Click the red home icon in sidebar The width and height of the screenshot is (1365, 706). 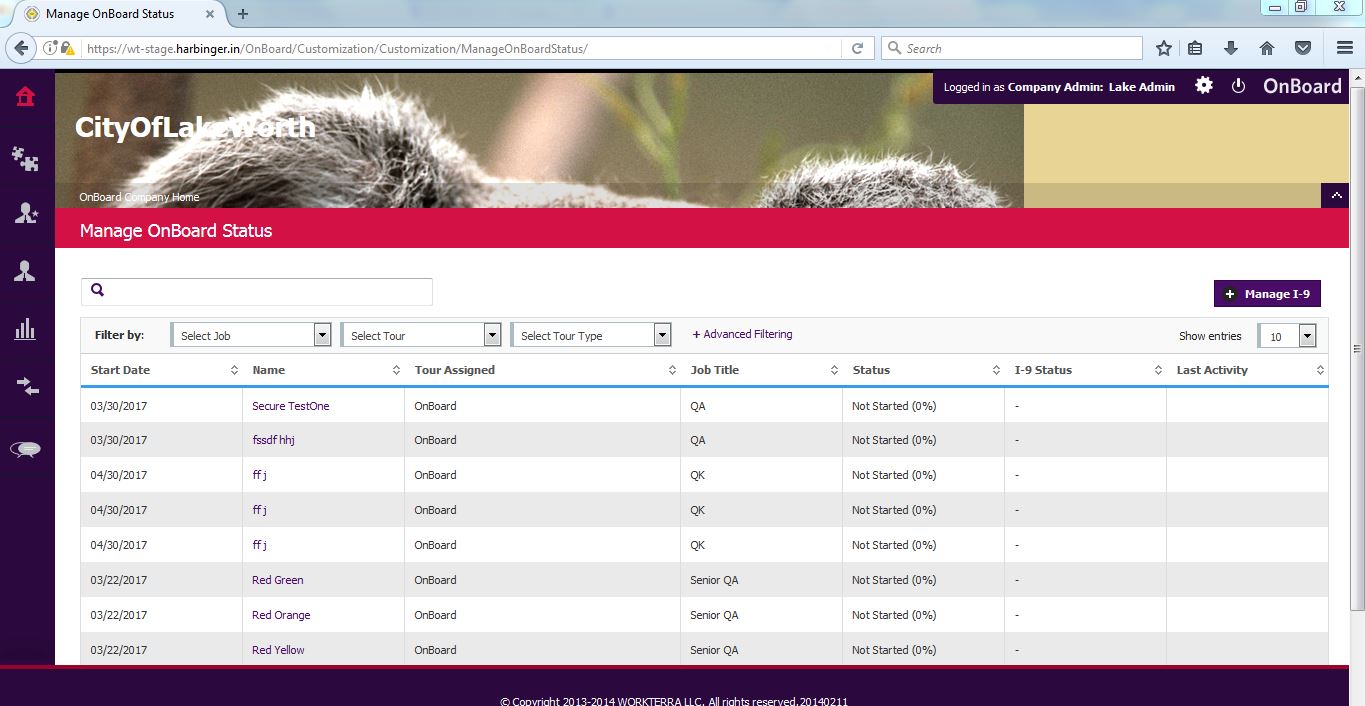tap(25, 97)
